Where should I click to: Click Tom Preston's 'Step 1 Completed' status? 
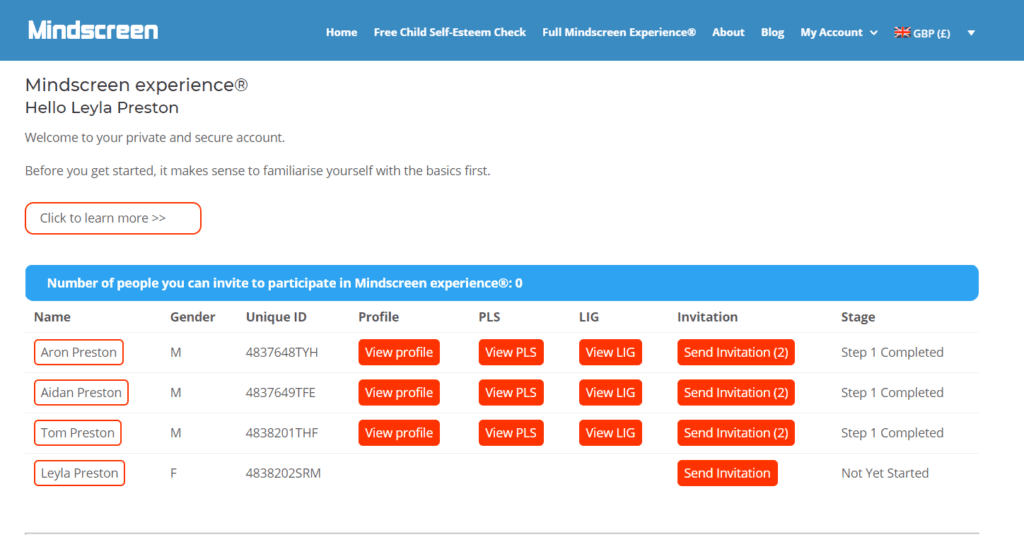pyautogui.click(x=892, y=432)
